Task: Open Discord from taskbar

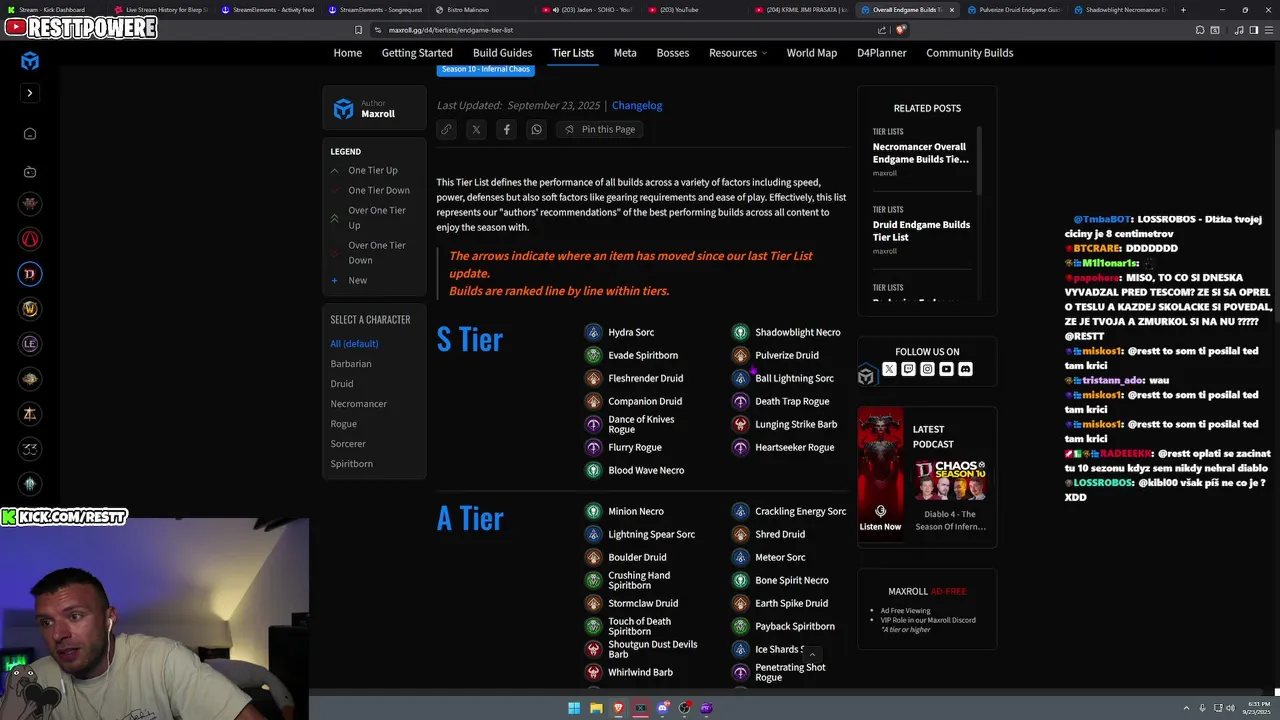Action: tap(662, 708)
